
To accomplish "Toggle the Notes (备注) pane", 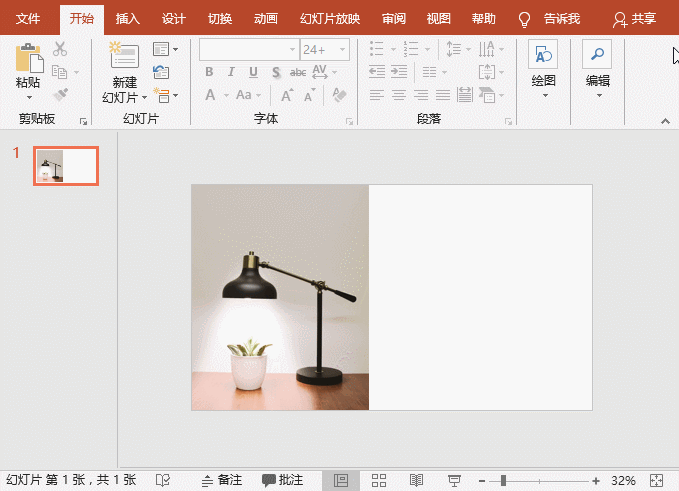I will pyautogui.click(x=222, y=480).
